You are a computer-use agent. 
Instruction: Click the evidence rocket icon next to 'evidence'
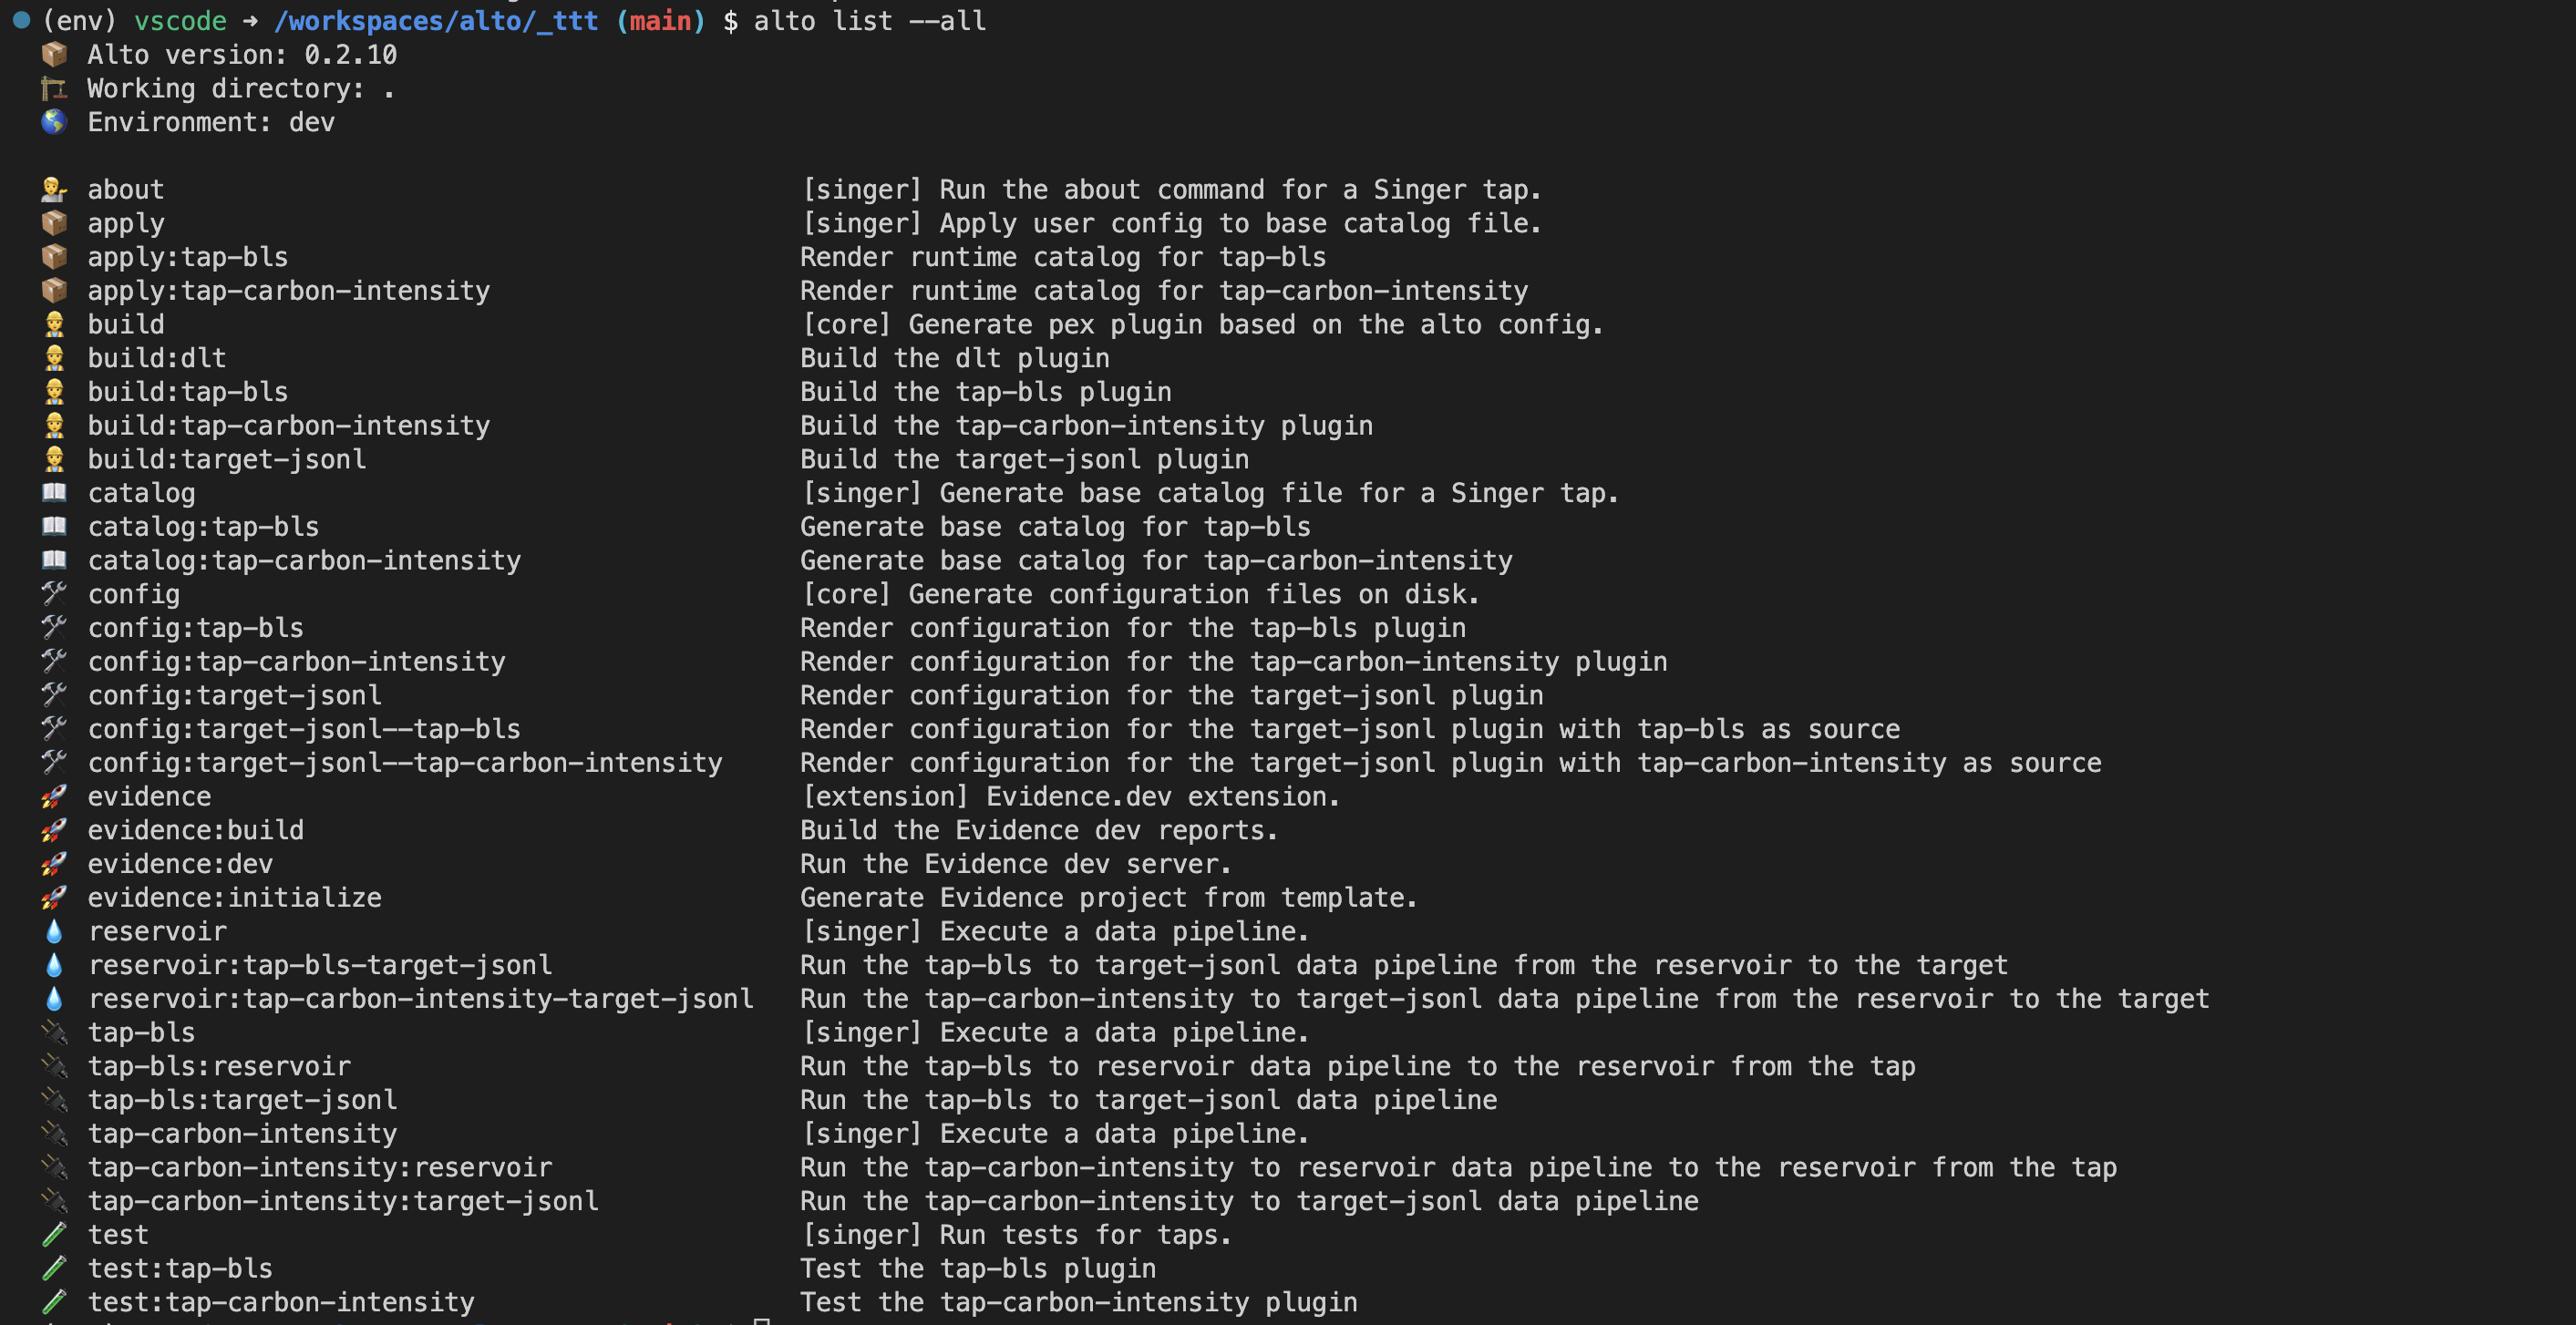coord(51,795)
